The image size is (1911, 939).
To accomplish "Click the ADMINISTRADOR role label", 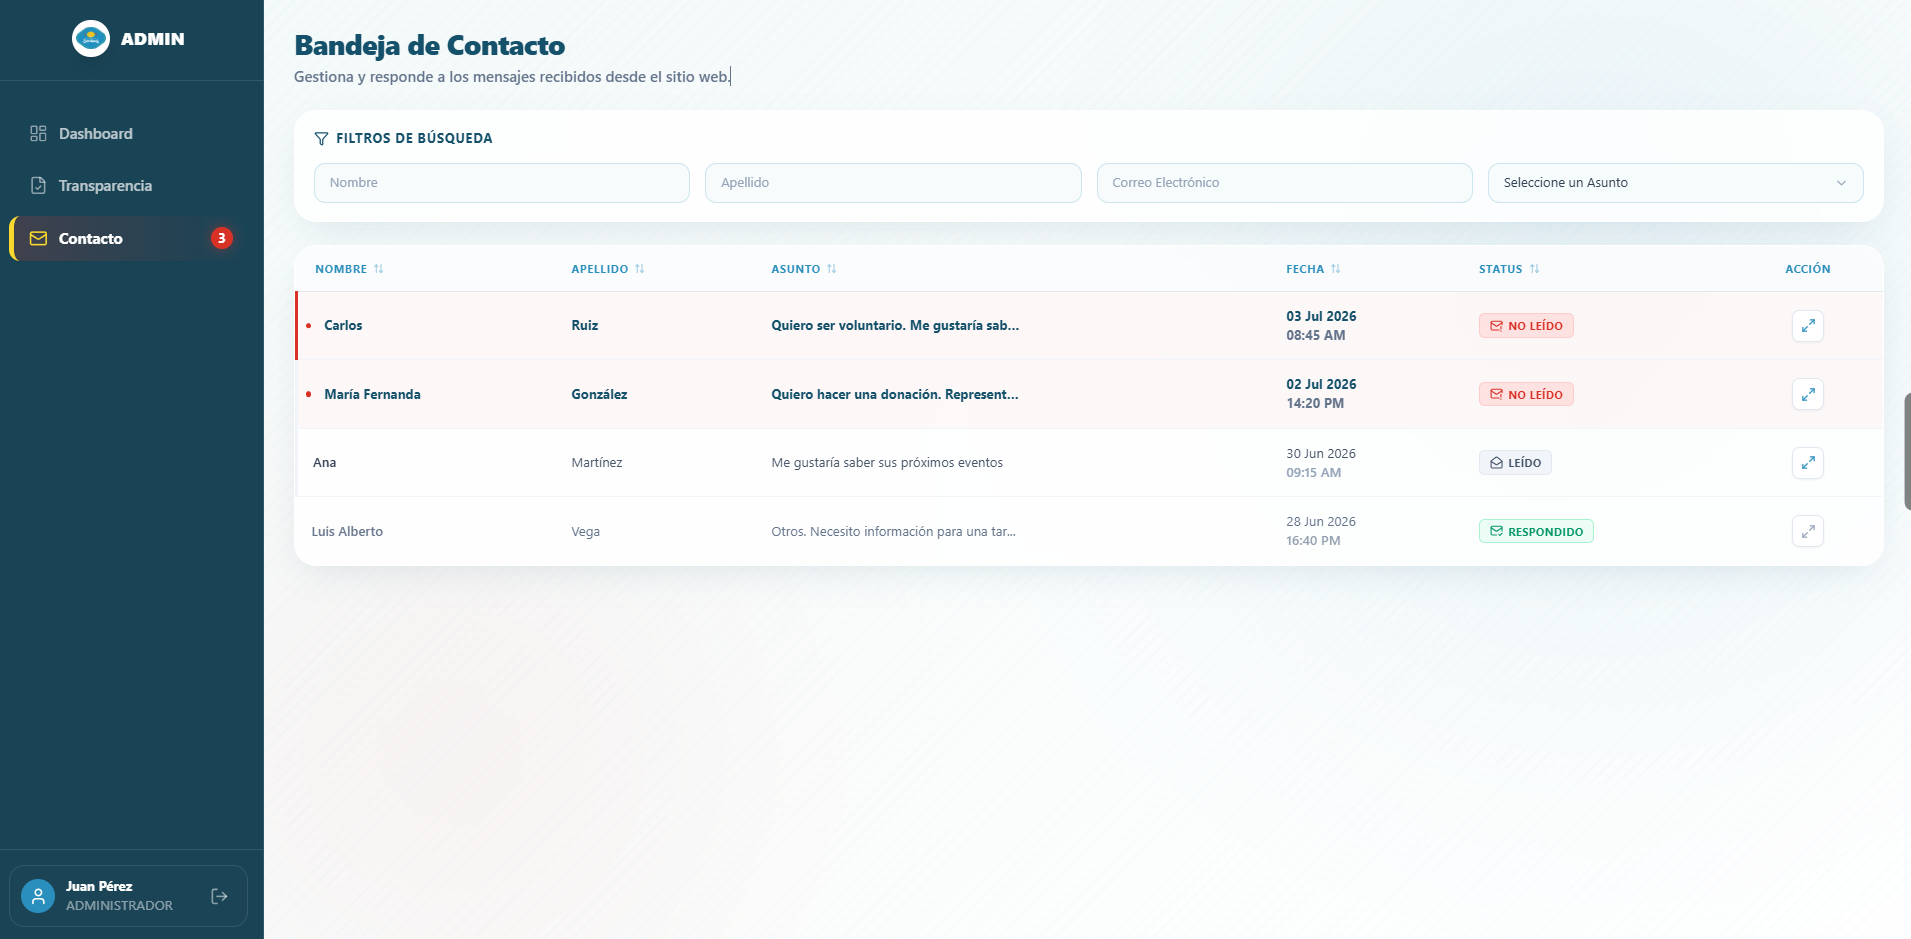I will [x=119, y=906].
